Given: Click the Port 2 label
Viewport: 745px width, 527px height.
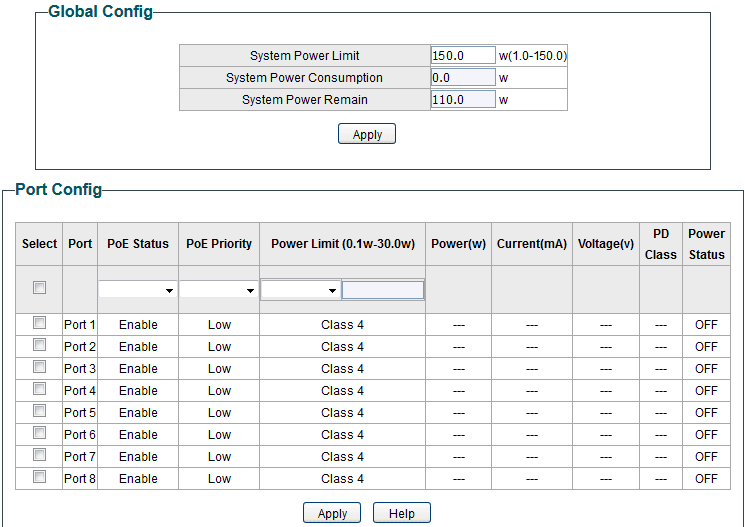Looking at the screenshot, I should coord(80,346).
